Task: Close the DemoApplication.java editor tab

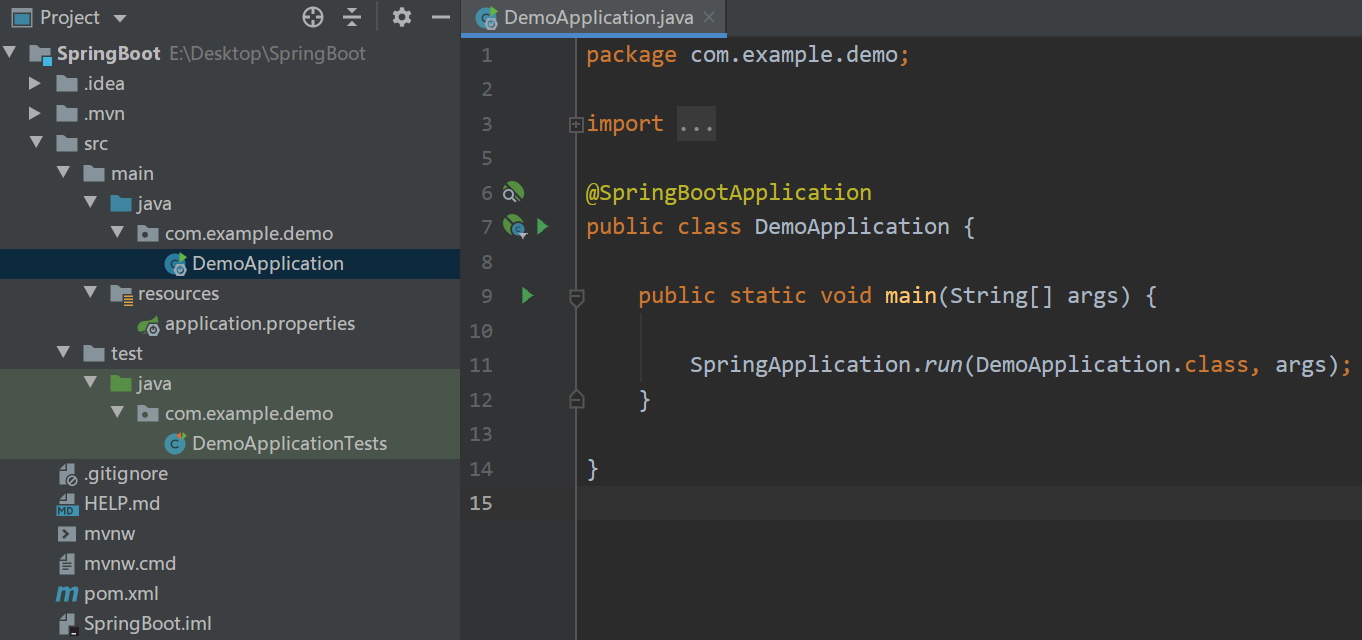Action: [710, 17]
